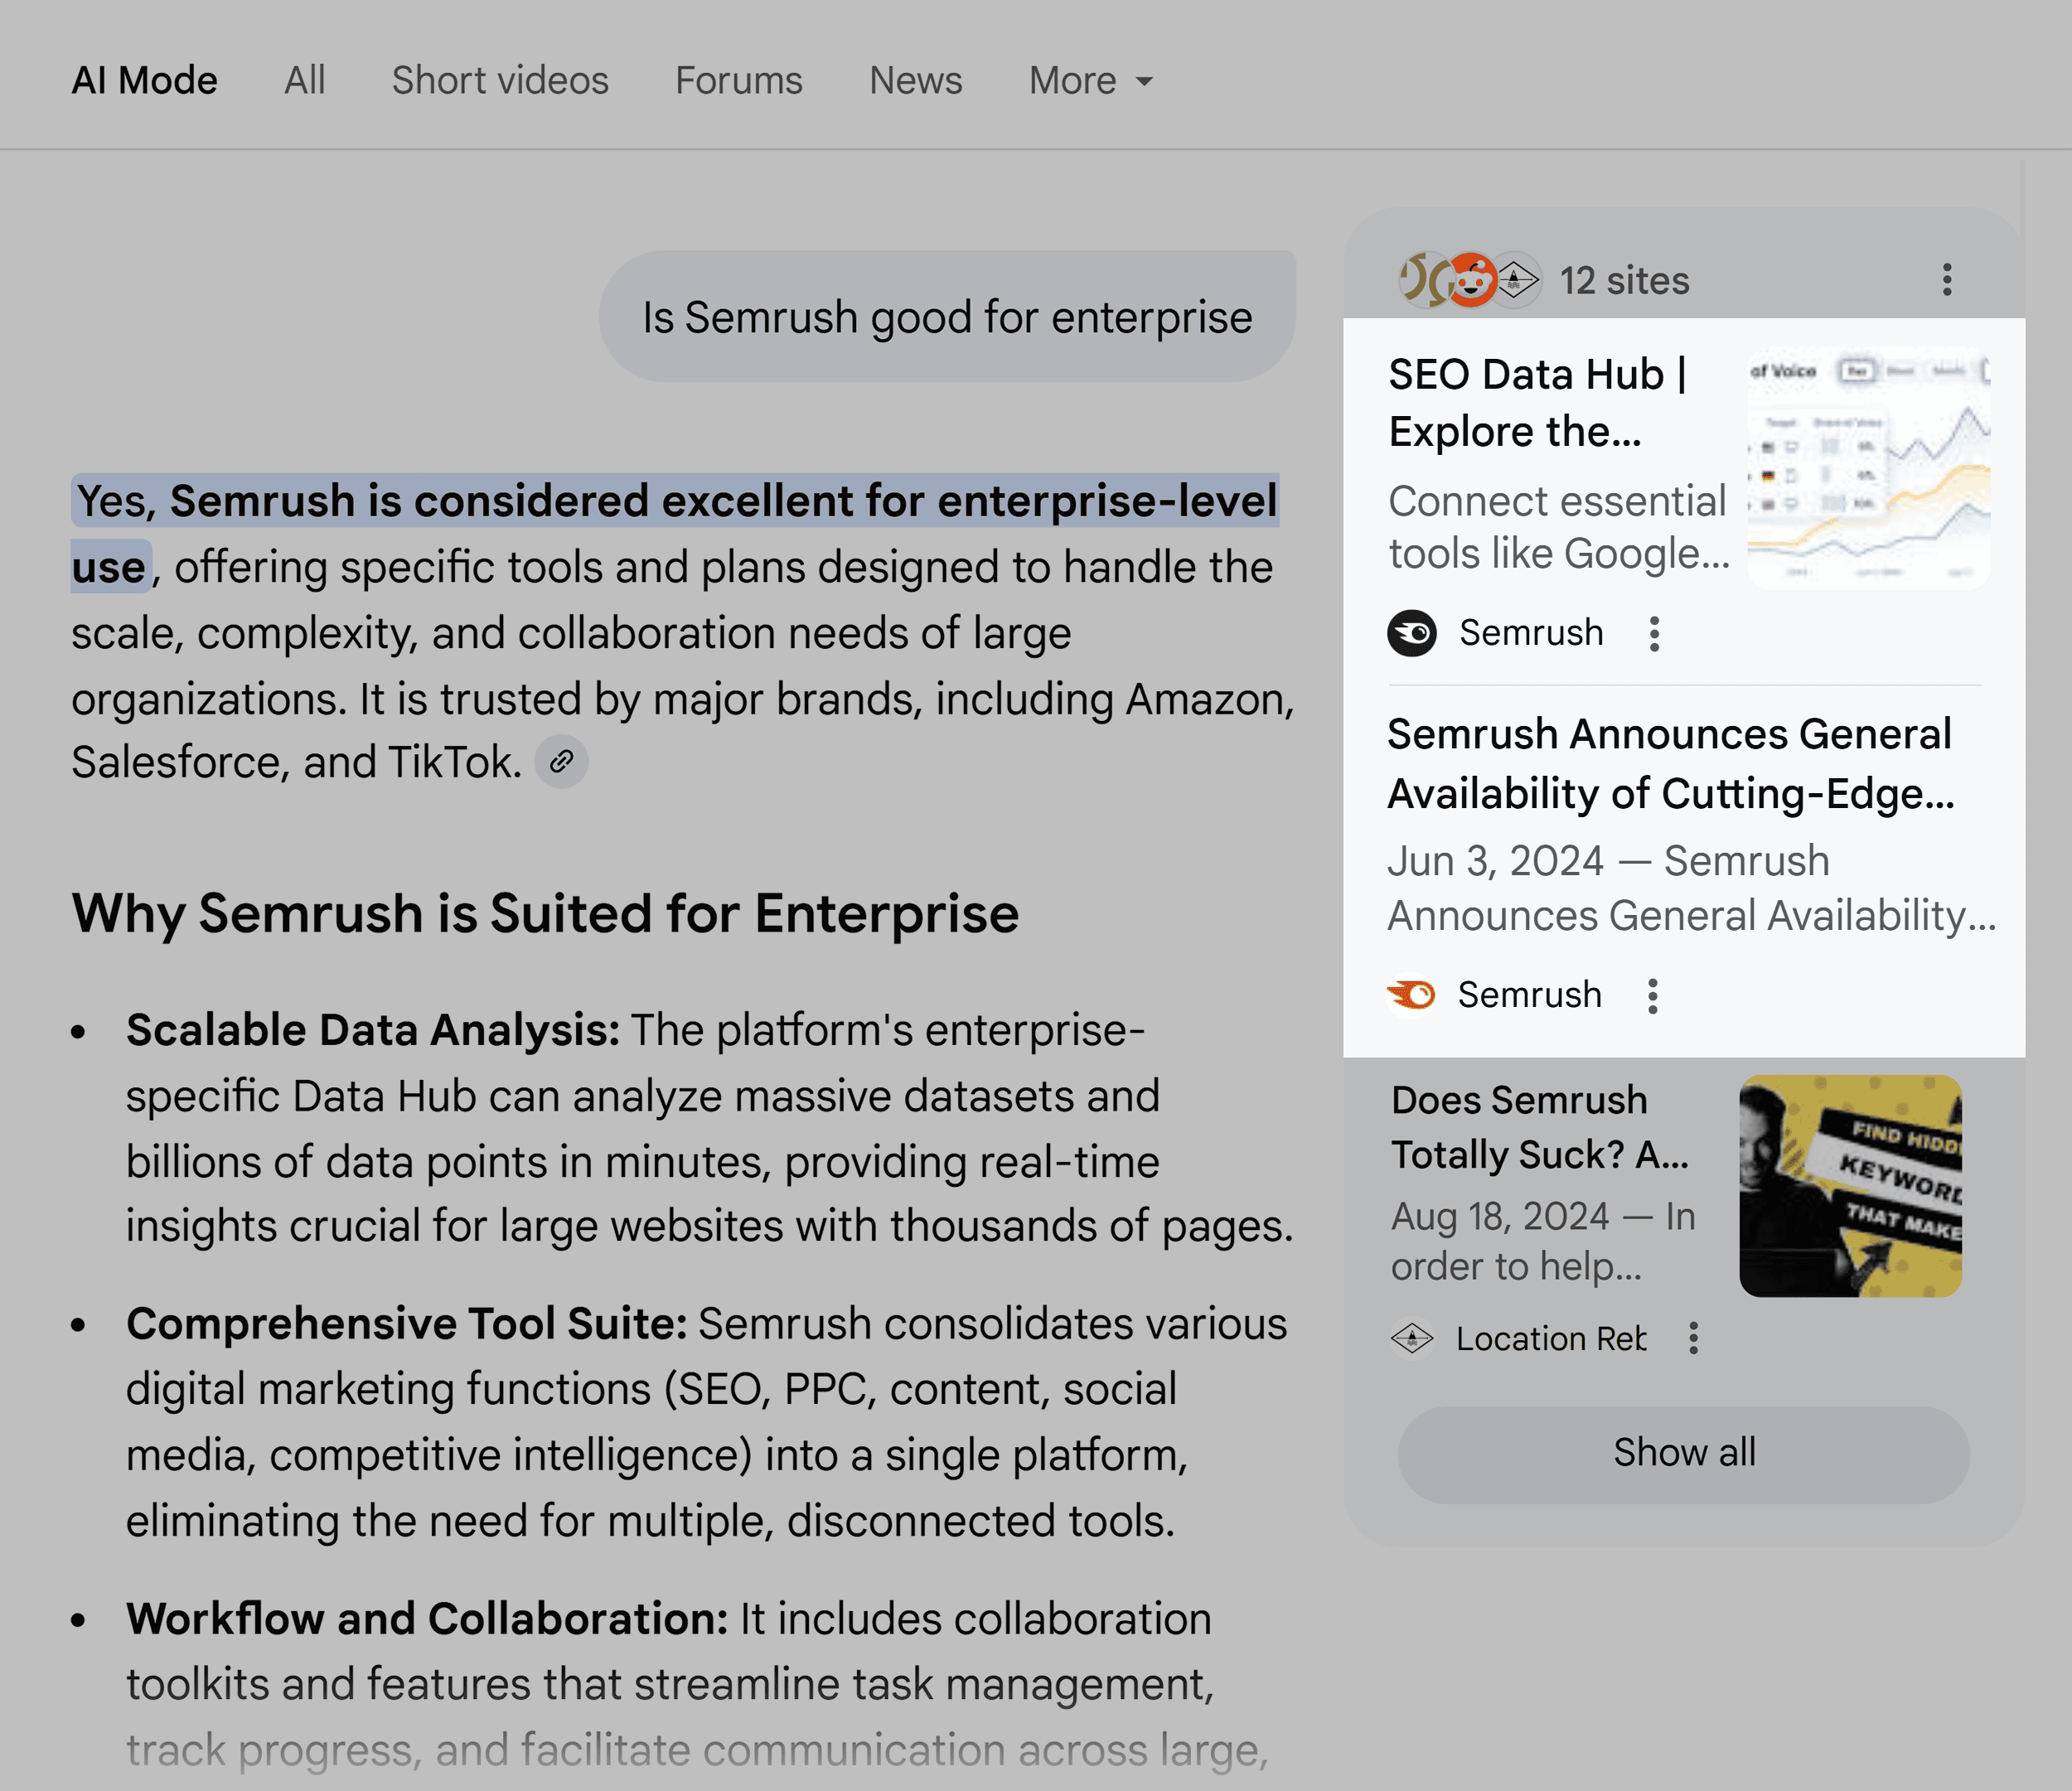Open the three-dot menu next to Location Rebel
Viewport: 2072px width, 1791px height.
[x=1694, y=1338]
